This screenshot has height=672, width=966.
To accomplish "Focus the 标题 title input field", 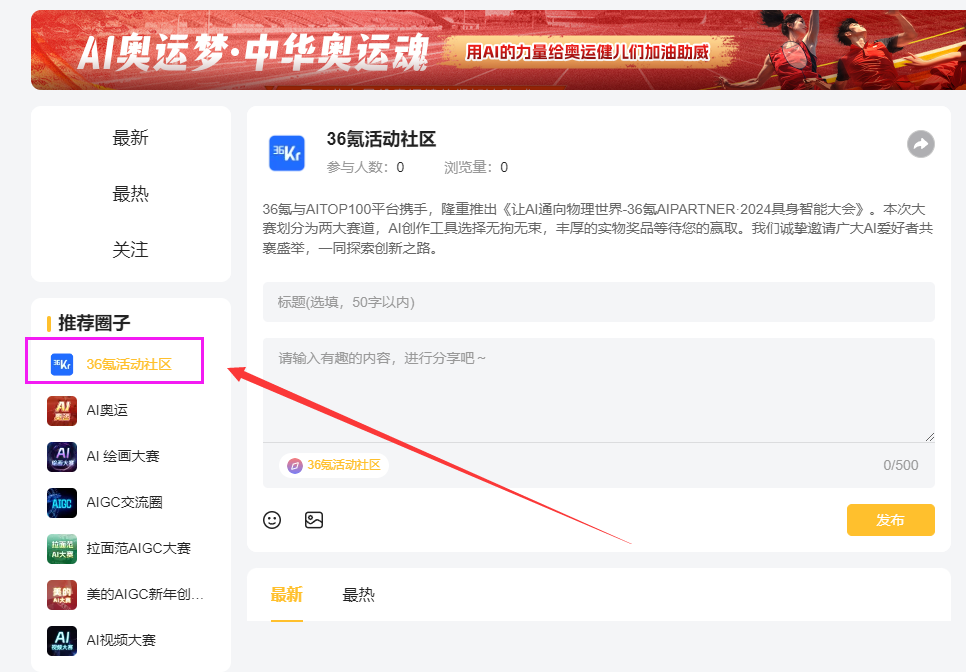I will click(598, 302).
